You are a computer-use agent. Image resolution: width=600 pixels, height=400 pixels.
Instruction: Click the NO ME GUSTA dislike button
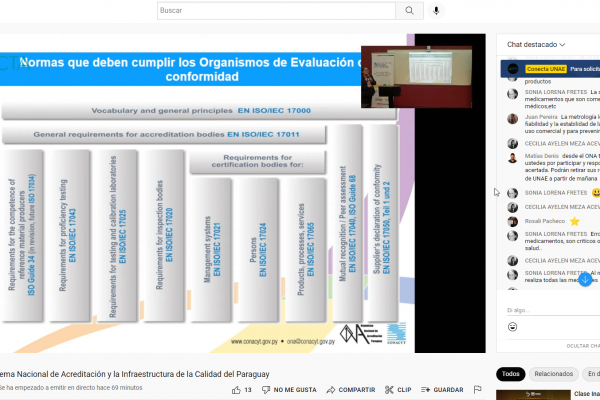[x=289, y=390]
